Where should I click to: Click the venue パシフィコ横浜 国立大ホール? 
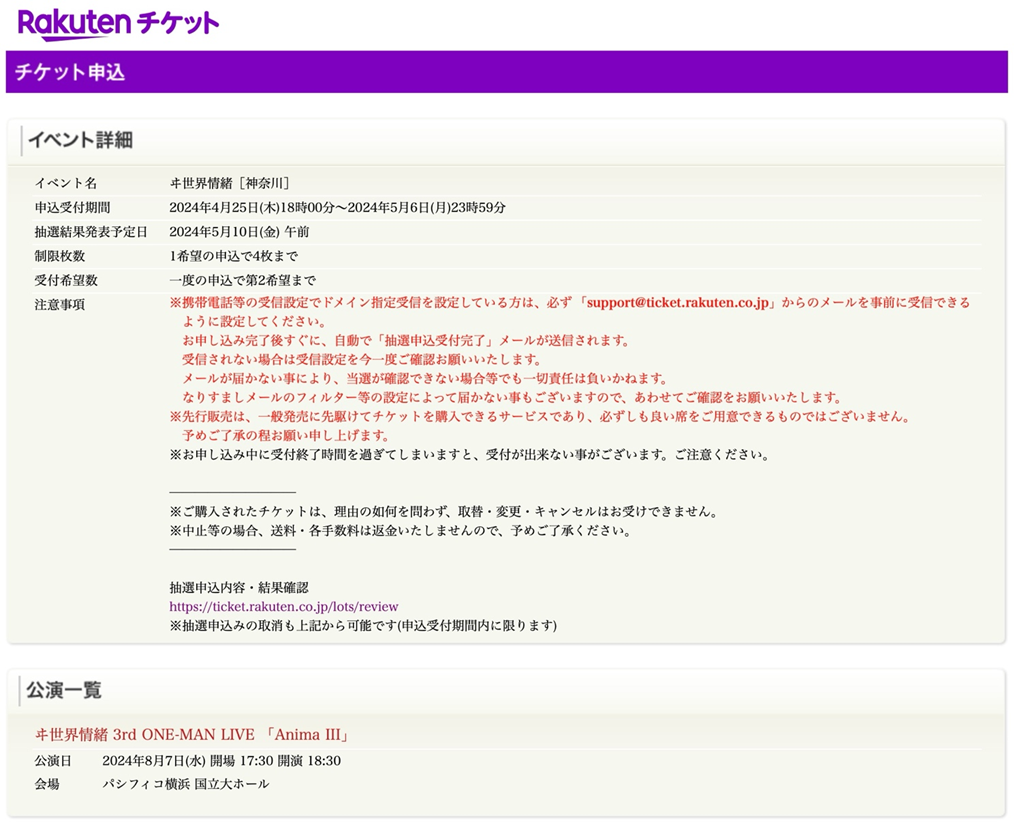pyautogui.click(x=185, y=784)
